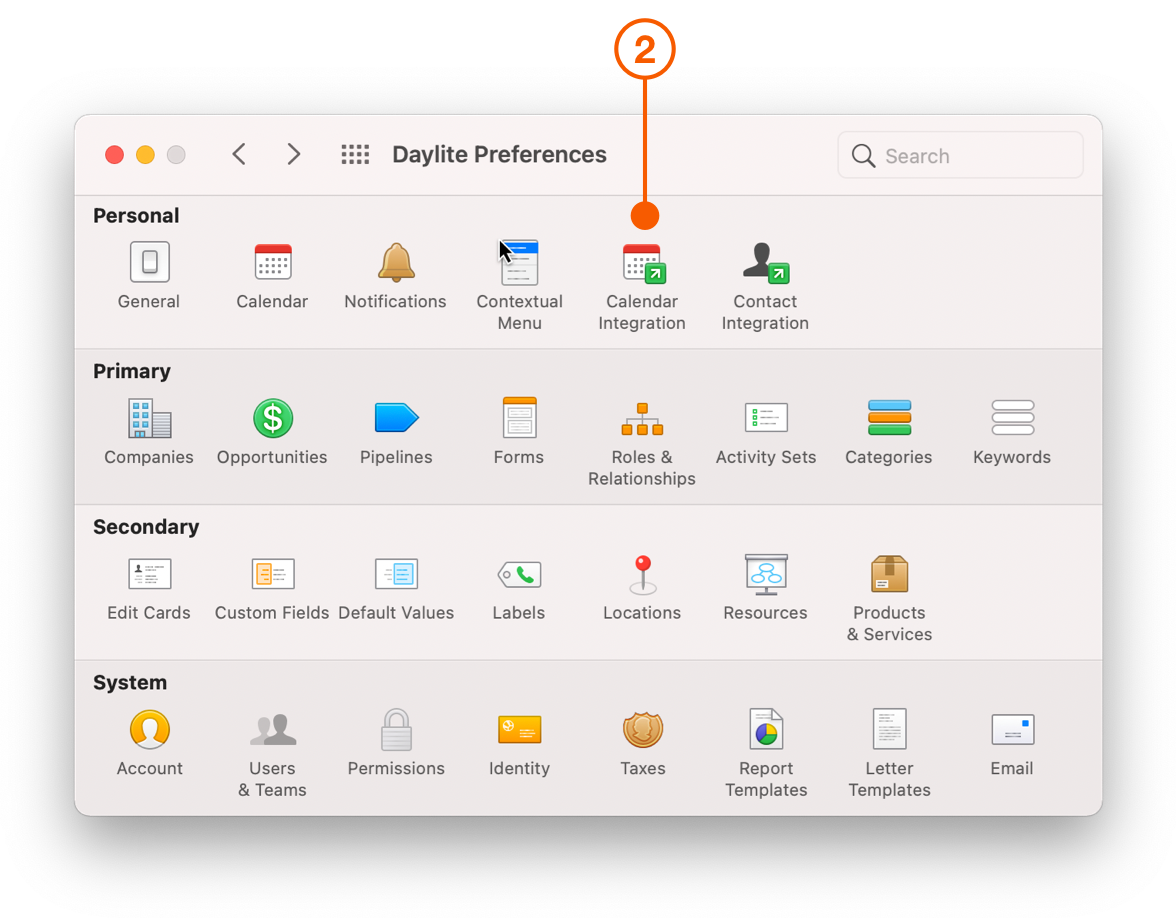Click the Permissions padlock icon
The image size is (1176, 918).
(396, 731)
